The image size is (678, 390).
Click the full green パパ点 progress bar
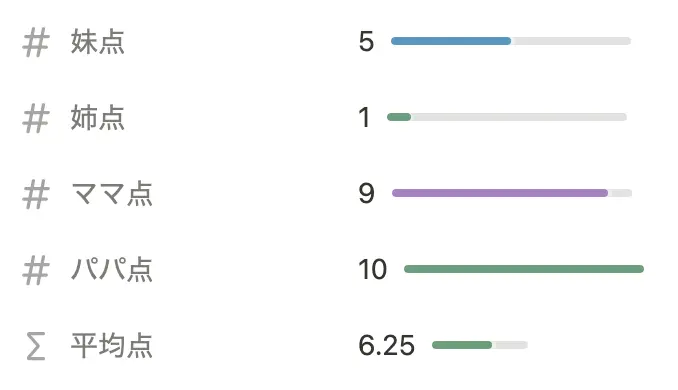(x=524, y=269)
